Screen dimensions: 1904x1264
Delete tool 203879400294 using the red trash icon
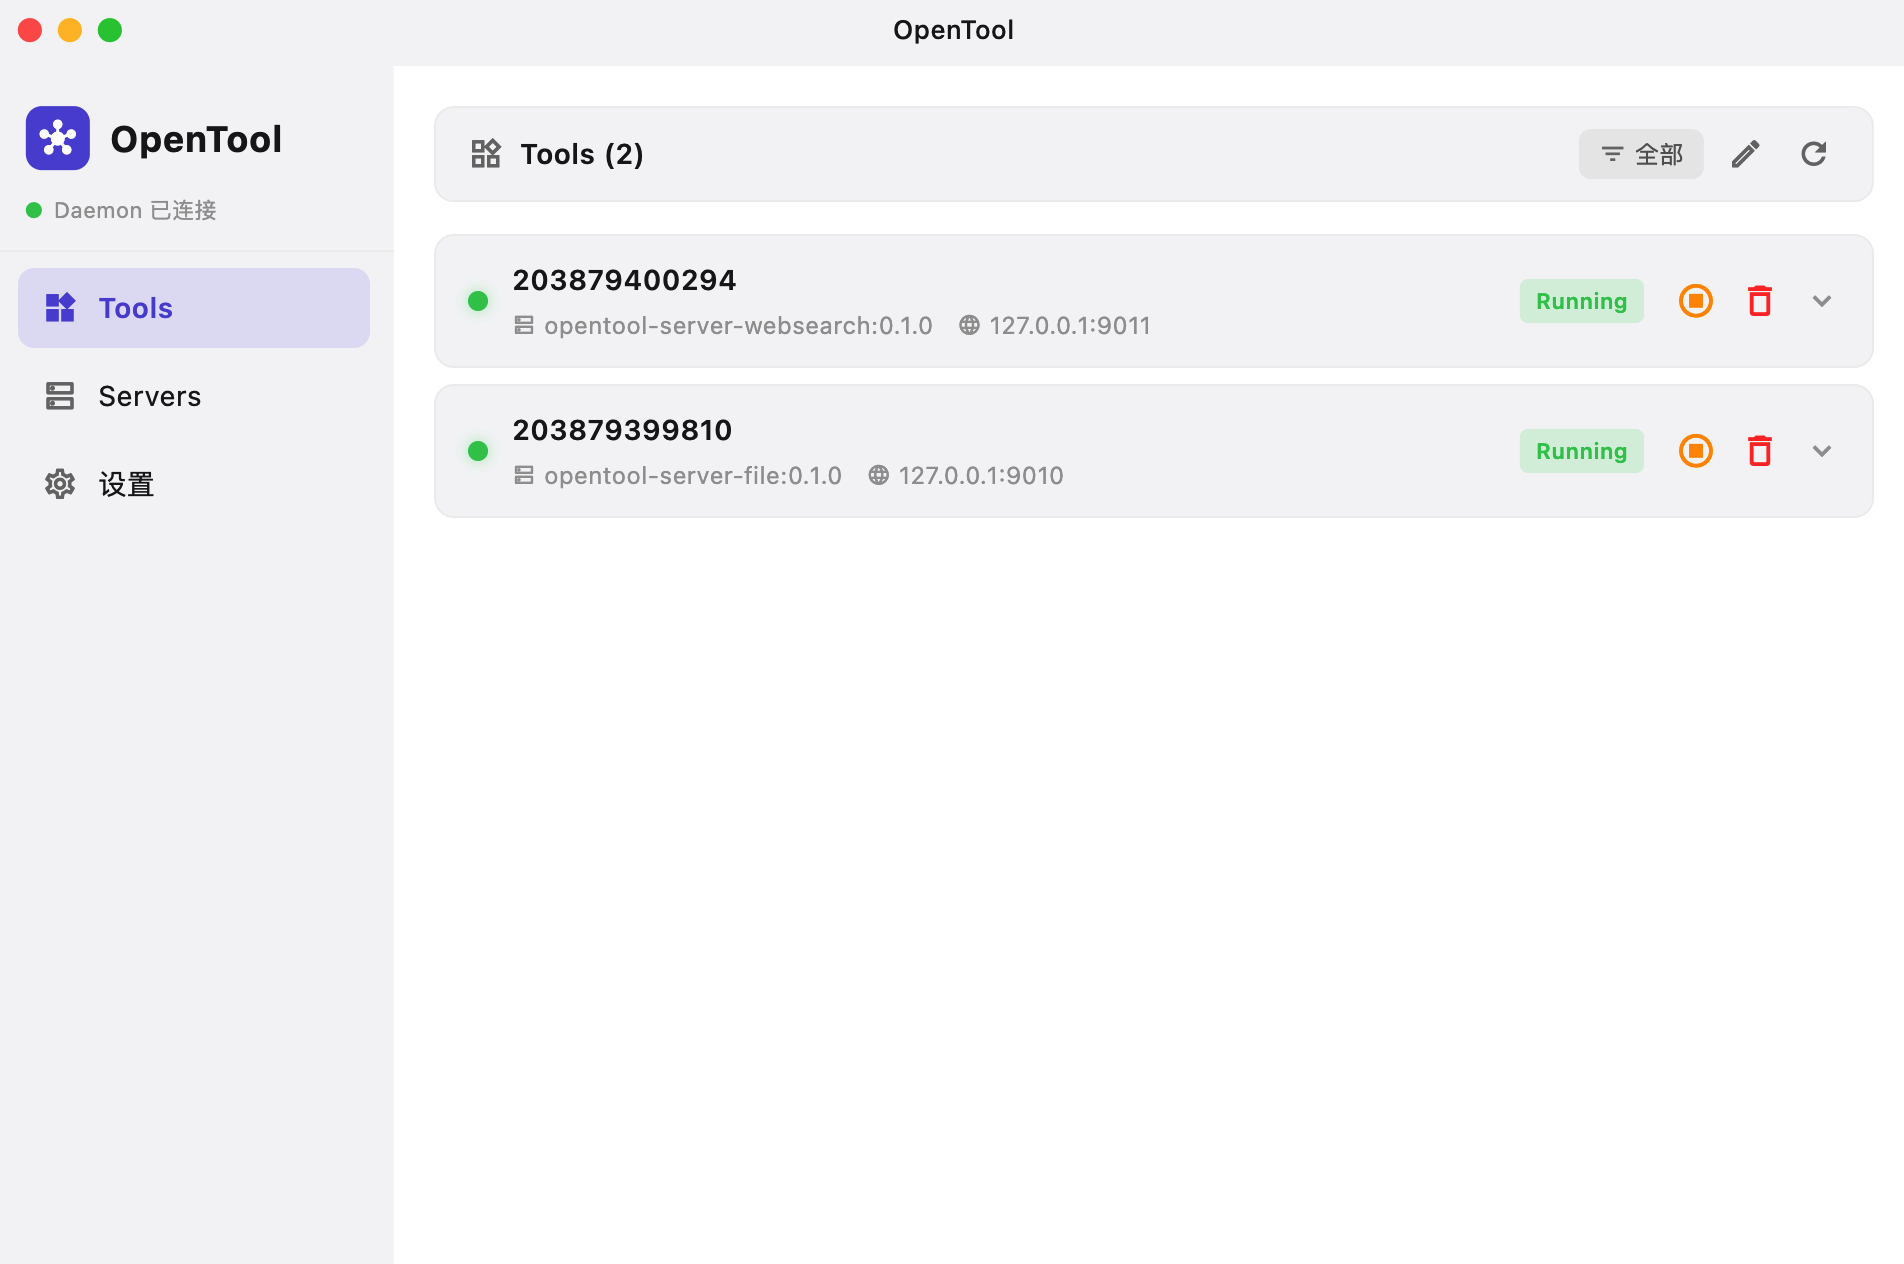pyautogui.click(x=1760, y=300)
